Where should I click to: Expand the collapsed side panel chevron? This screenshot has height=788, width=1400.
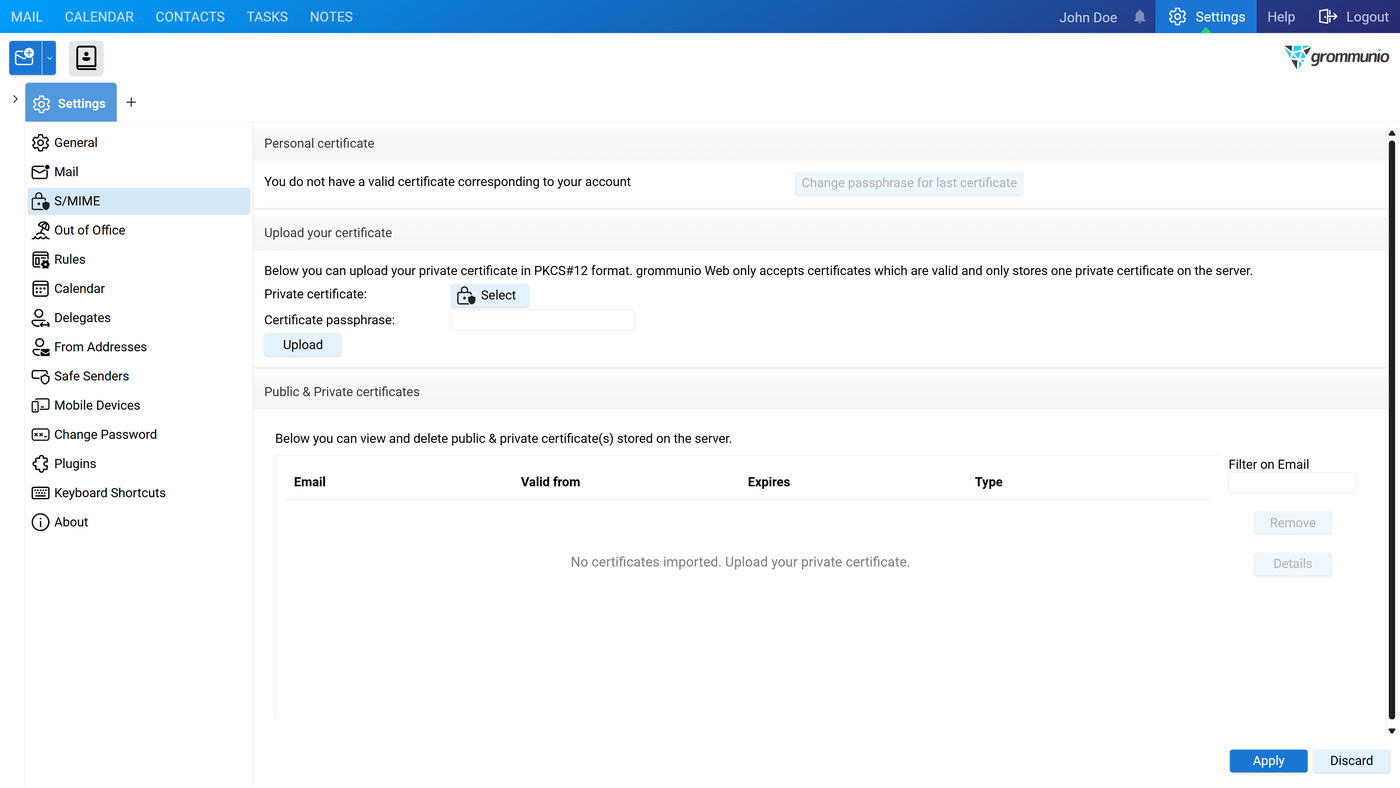15,99
